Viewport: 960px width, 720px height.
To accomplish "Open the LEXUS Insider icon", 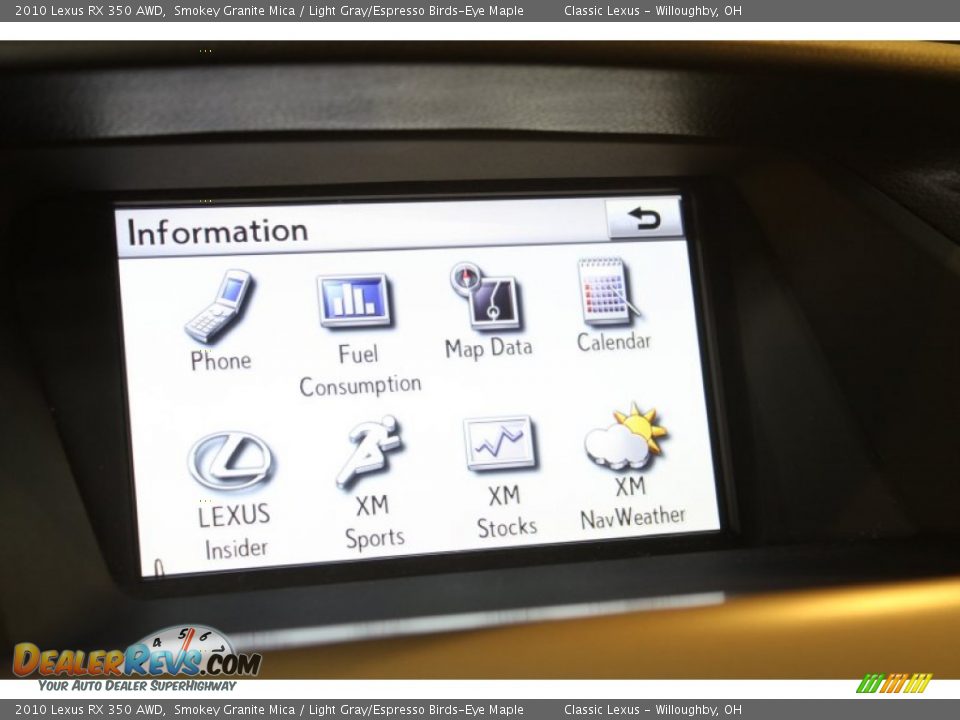I will click(x=231, y=460).
